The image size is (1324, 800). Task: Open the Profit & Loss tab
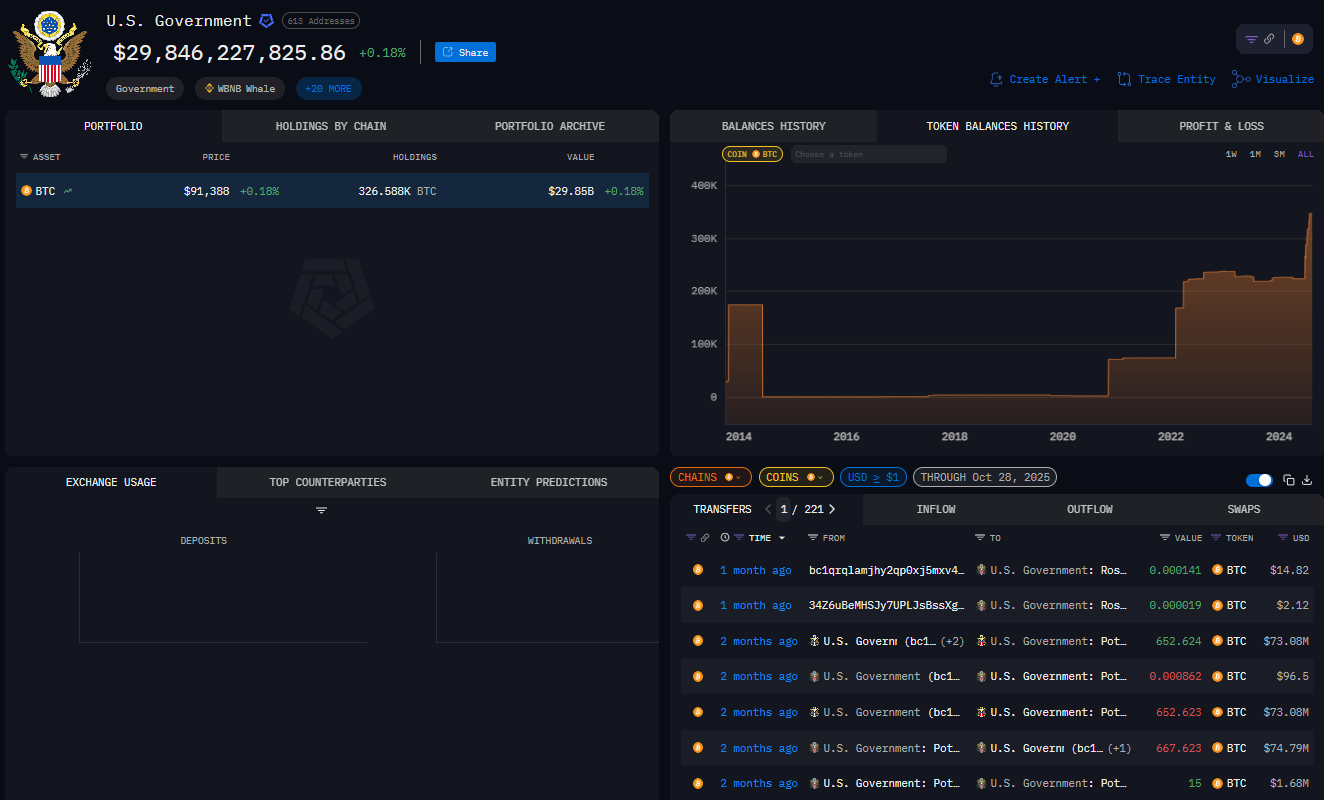(x=1220, y=126)
